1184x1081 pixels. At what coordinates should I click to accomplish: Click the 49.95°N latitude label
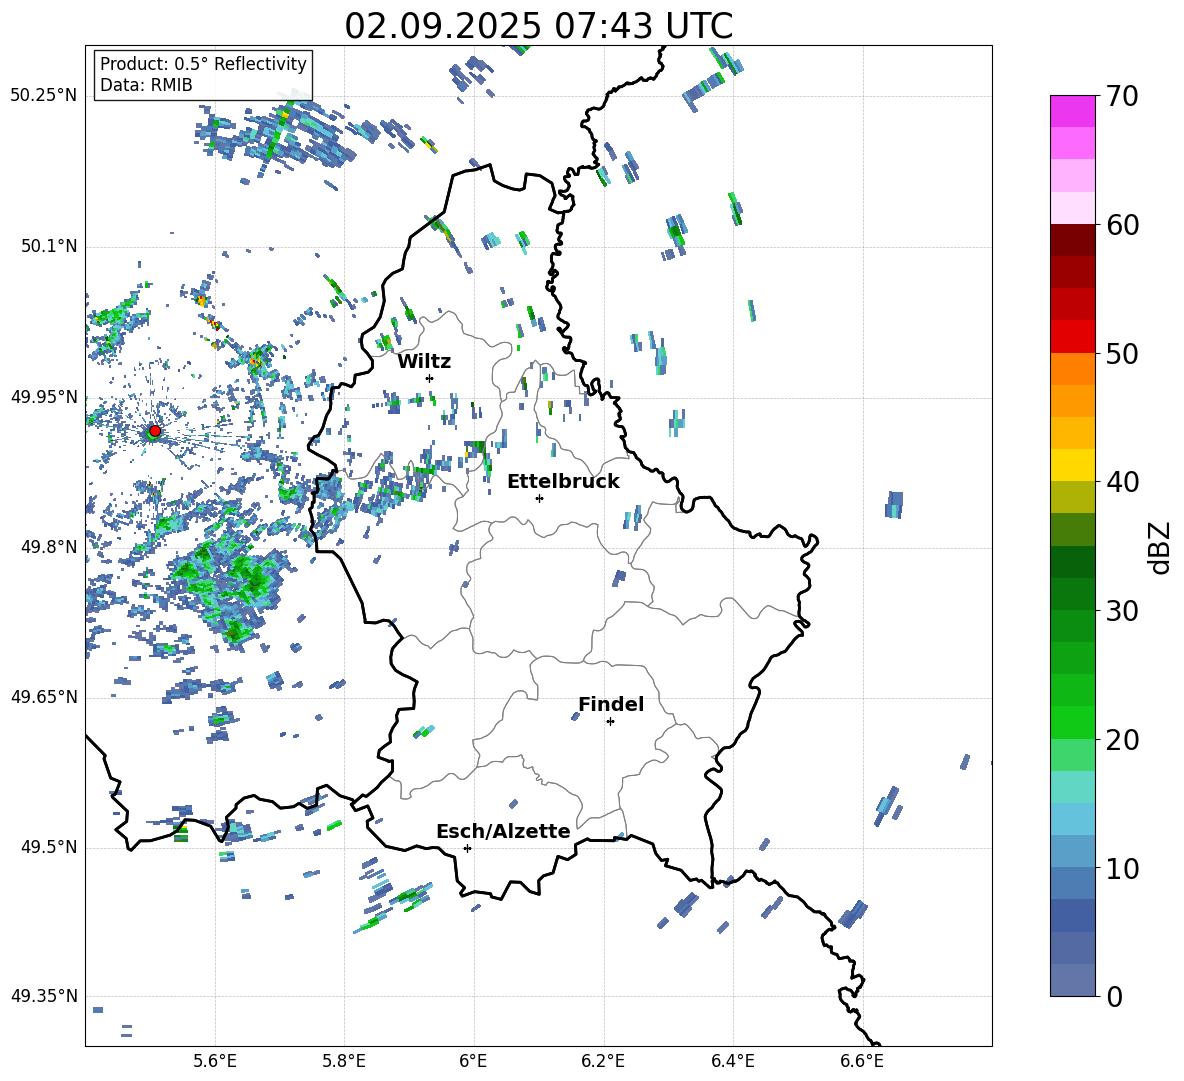44,396
